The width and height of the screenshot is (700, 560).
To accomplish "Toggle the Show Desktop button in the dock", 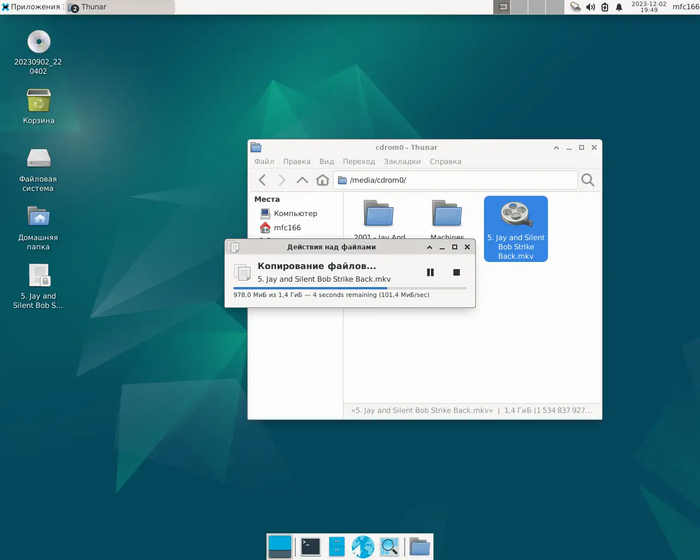I will [280, 546].
